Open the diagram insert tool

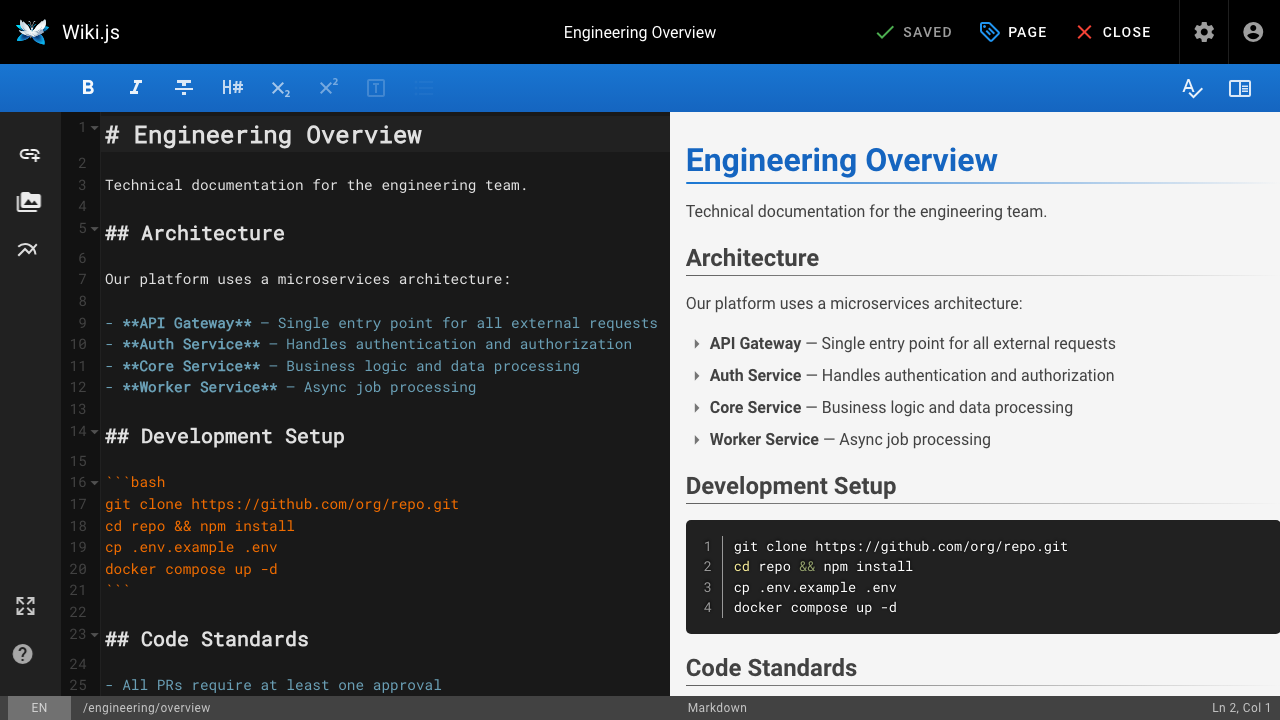tap(29, 250)
